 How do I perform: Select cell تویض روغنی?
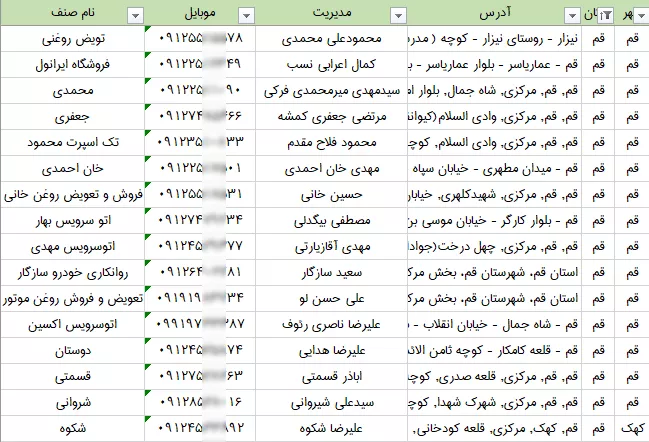(72, 39)
